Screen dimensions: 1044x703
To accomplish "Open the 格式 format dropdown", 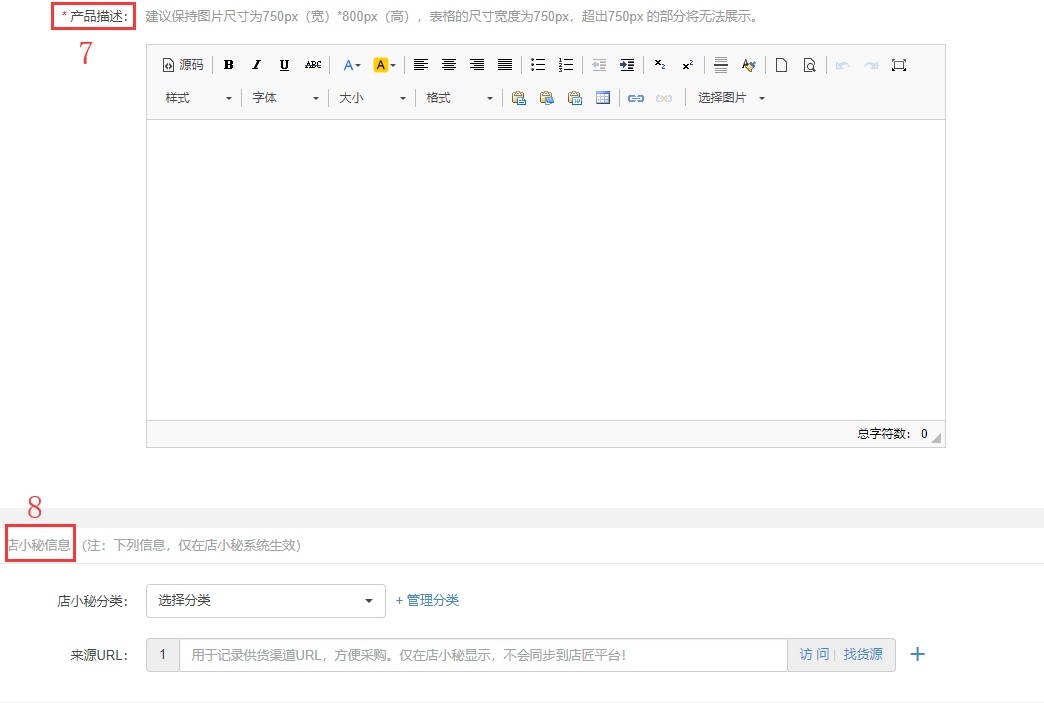I will pos(459,98).
